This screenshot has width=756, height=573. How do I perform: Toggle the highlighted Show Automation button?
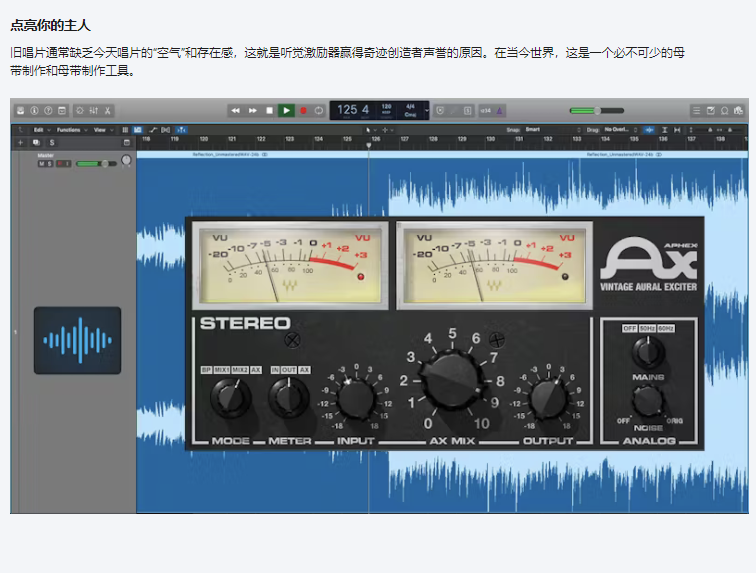click(x=138, y=130)
